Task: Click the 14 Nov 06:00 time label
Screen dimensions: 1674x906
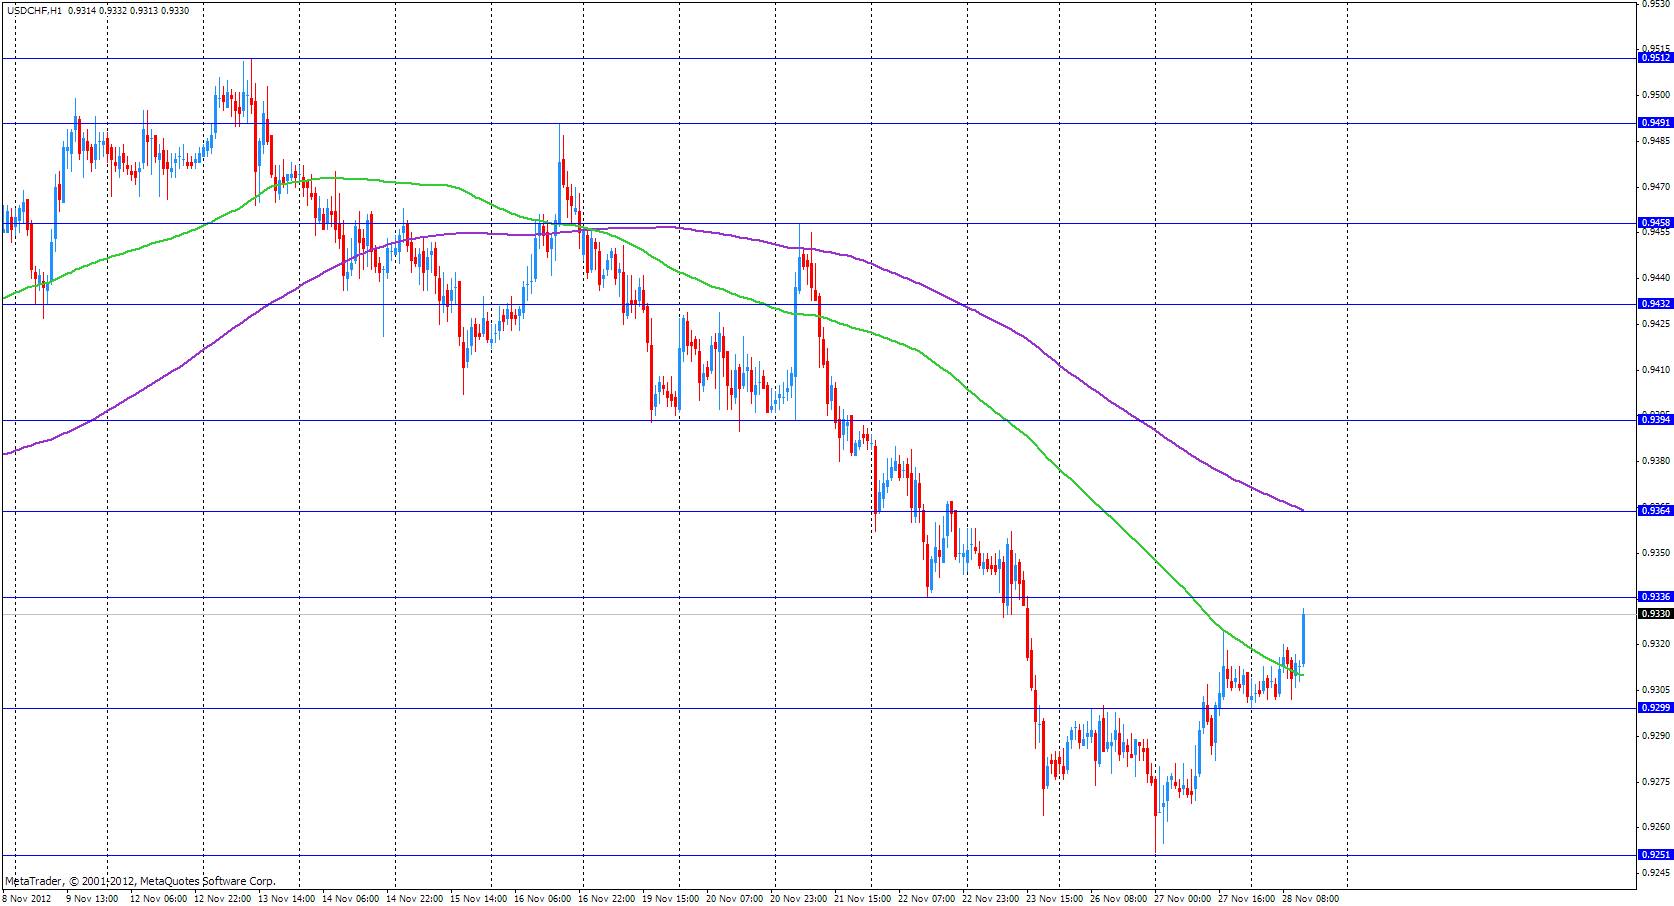Action: (350, 899)
